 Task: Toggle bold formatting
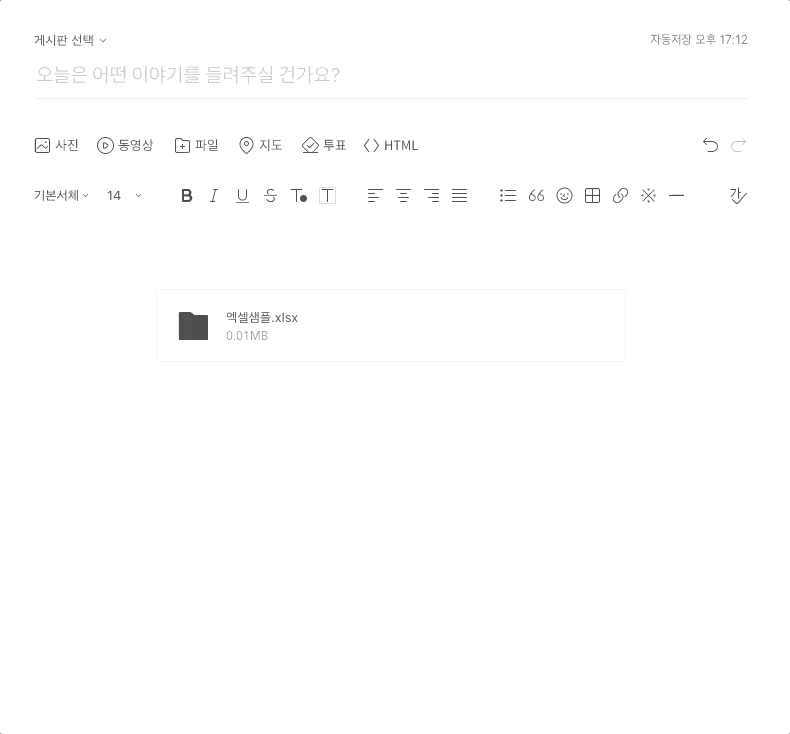coord(186,195)
